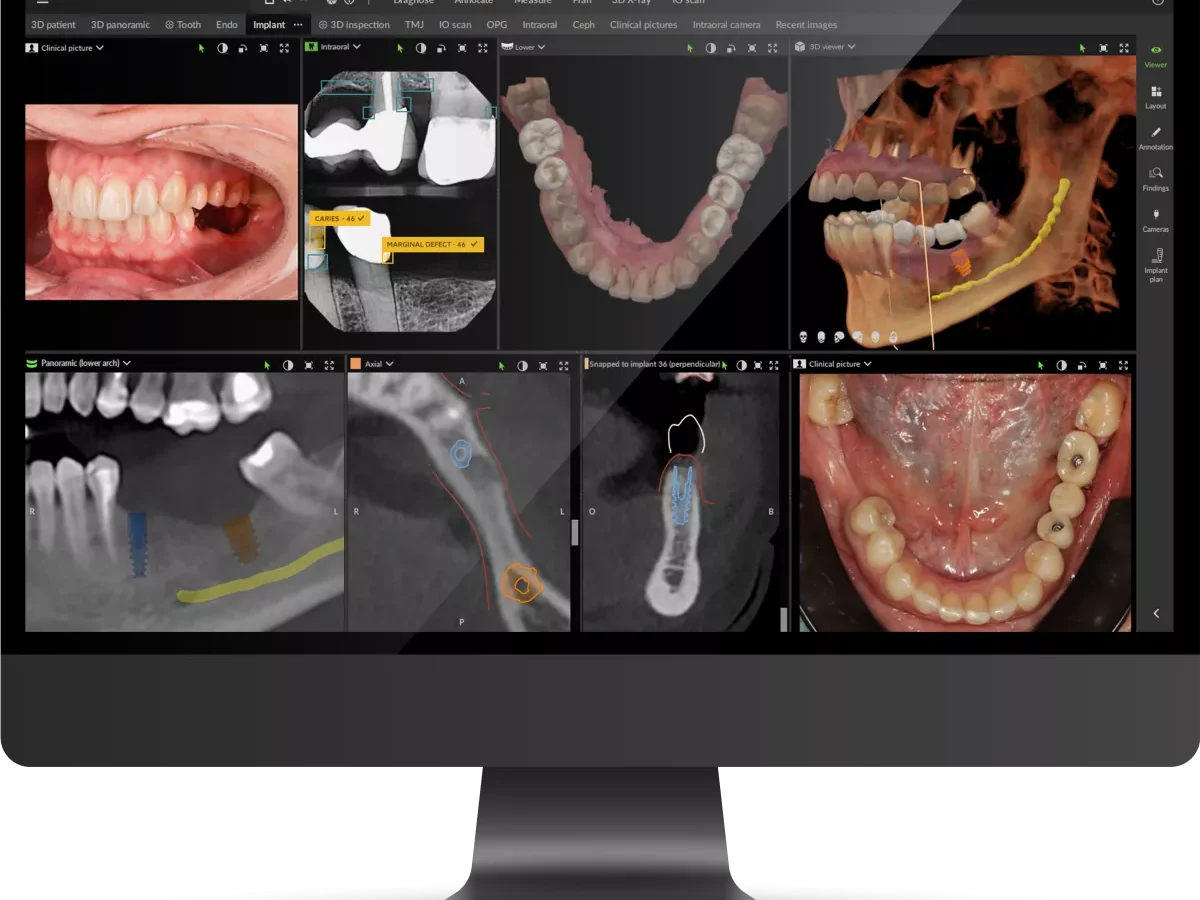Viewport: 1200px width, 900px height.
Task: Switch to the TMJ tab
Action: [x=414, y=25]
